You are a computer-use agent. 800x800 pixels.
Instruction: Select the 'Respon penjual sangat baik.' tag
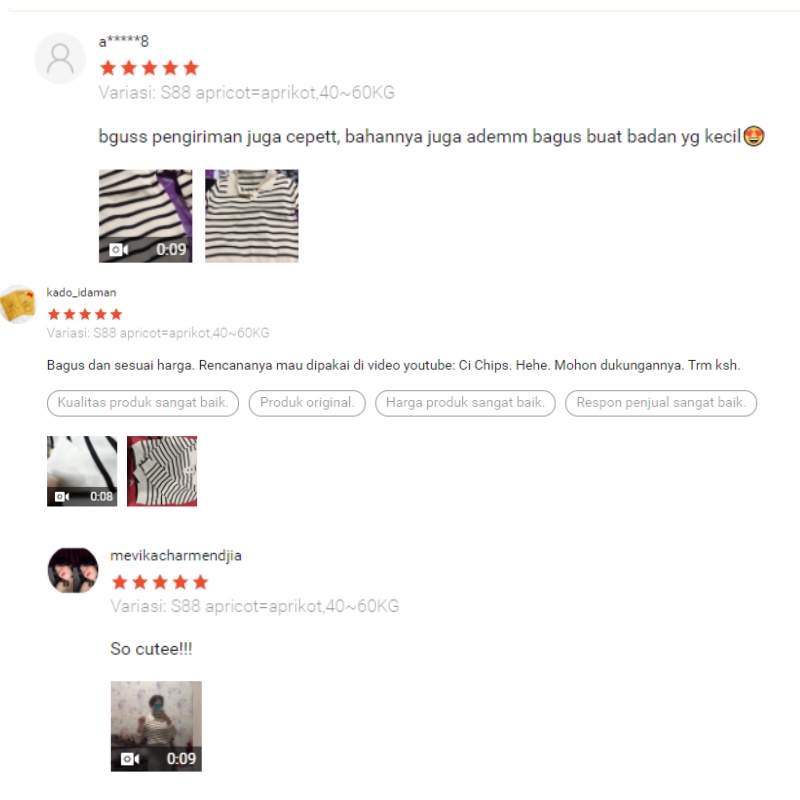[661, 403]
